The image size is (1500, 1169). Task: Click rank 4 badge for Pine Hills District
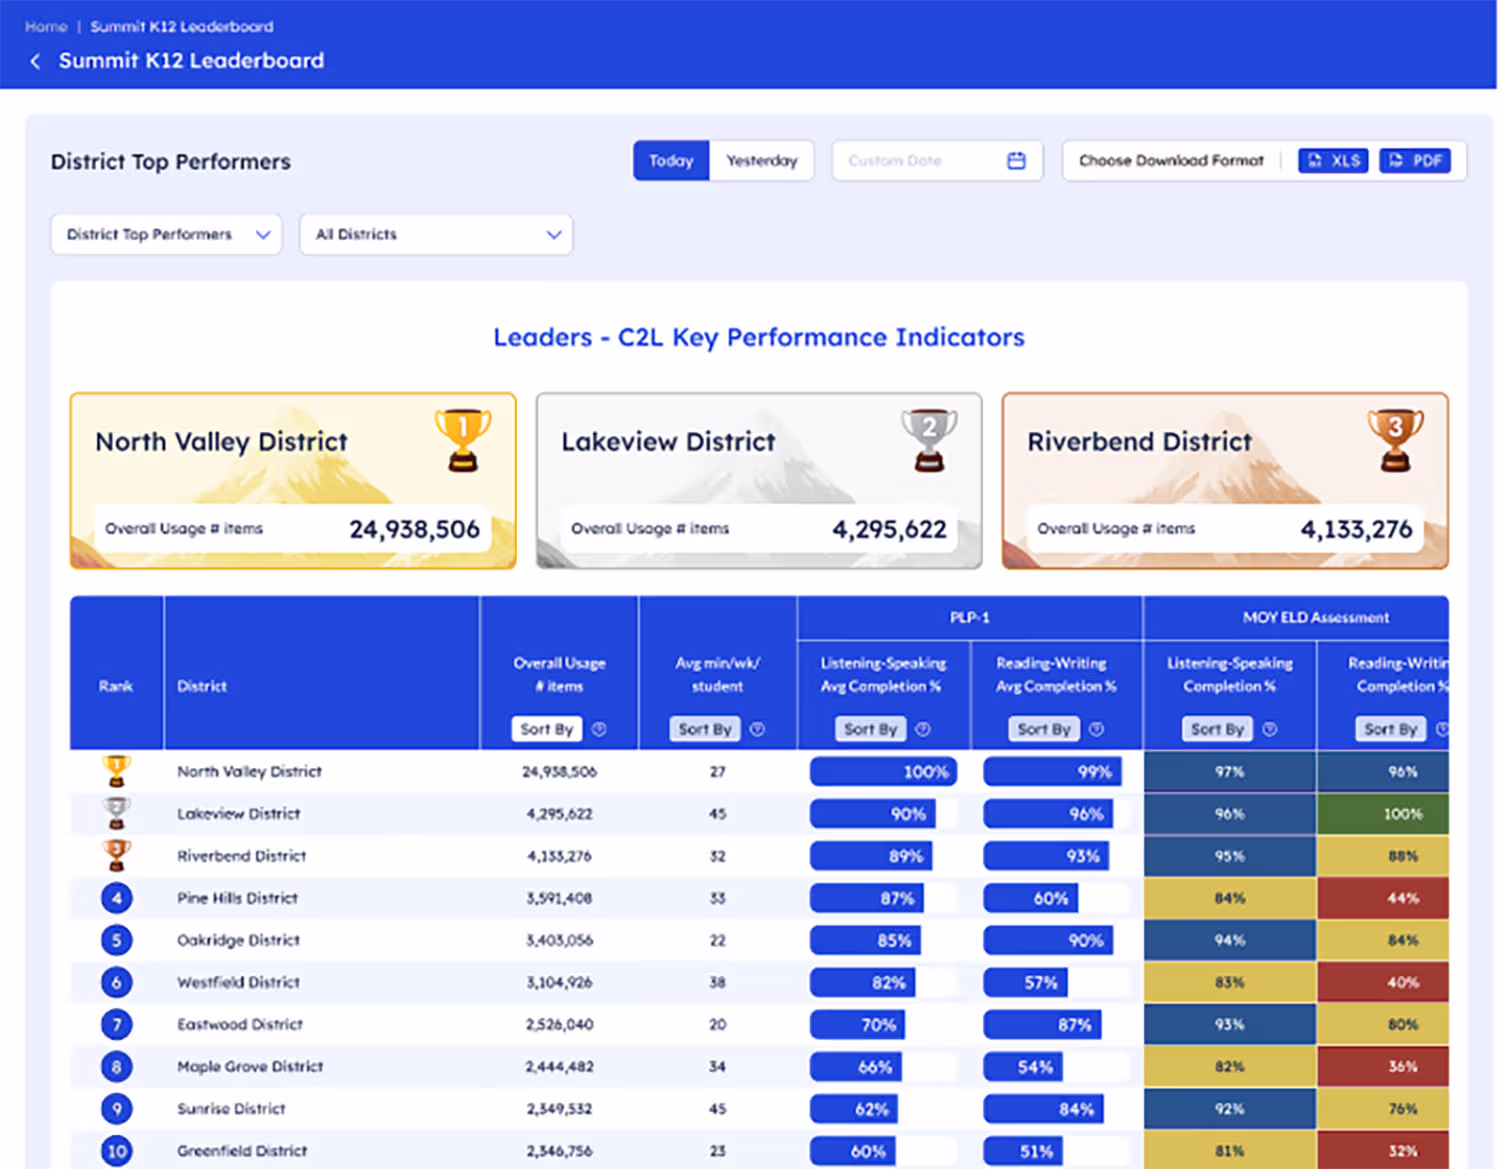pos(117,898)
